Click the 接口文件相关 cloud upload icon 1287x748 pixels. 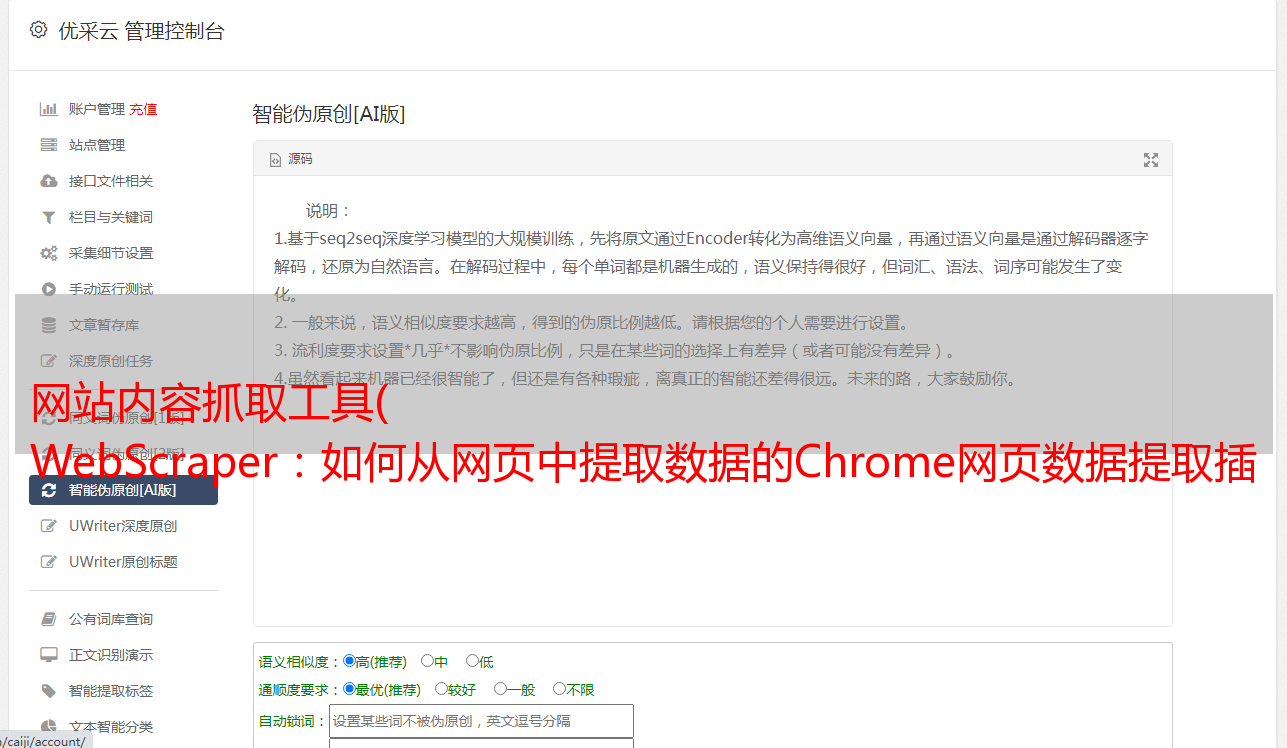(x=48, y=181)
